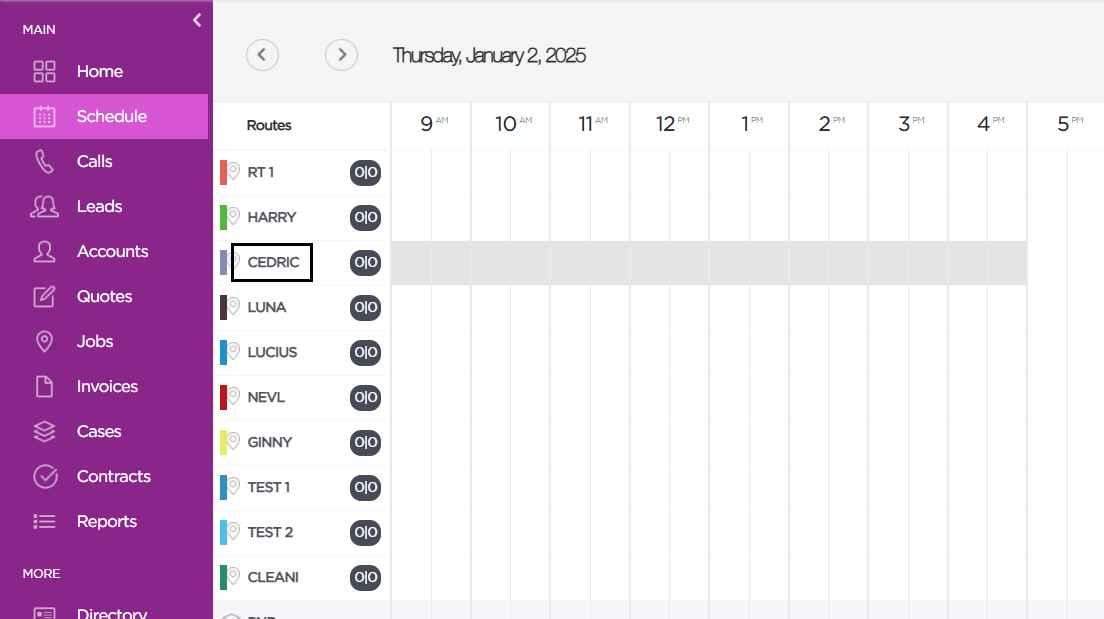The image size is (1104, 619).
Task: Click the Leads people icon
Action: (x=44, y=206)
